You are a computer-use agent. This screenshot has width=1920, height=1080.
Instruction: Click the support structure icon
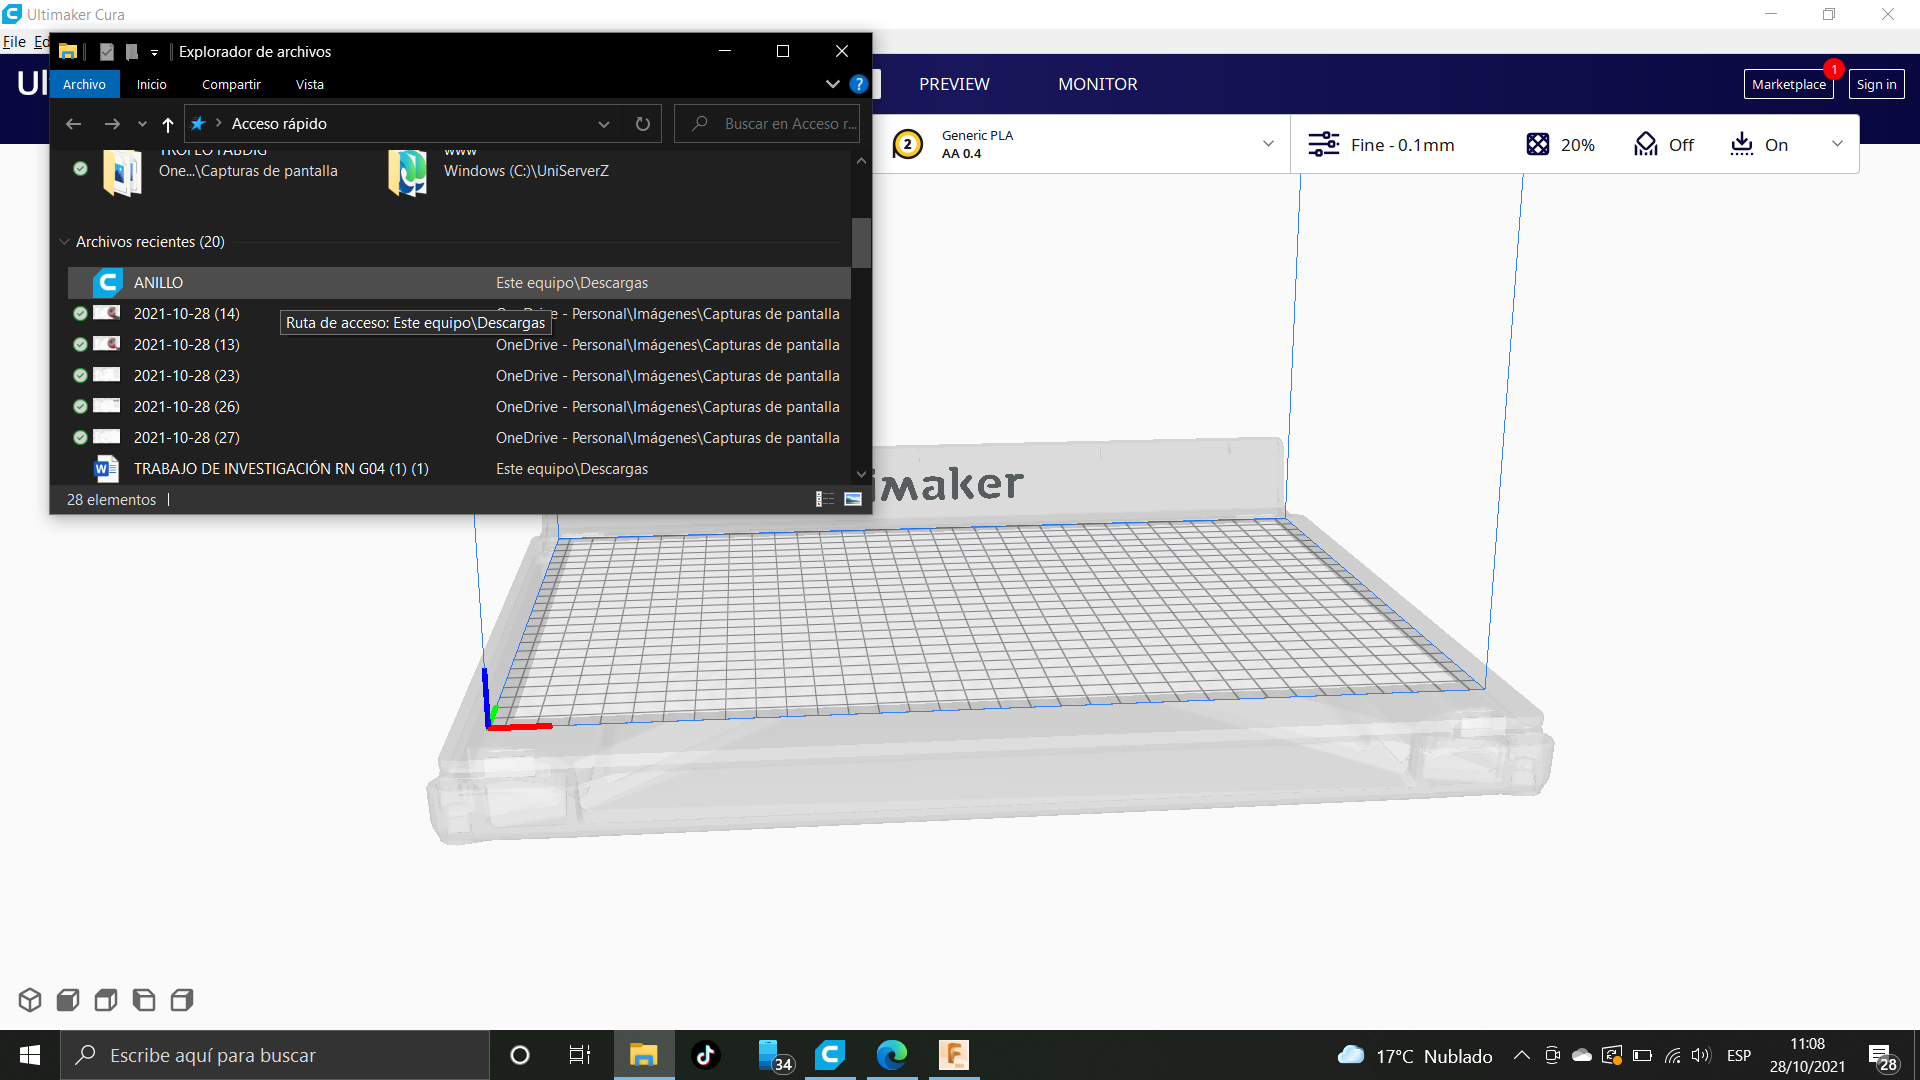(1646, 144)
